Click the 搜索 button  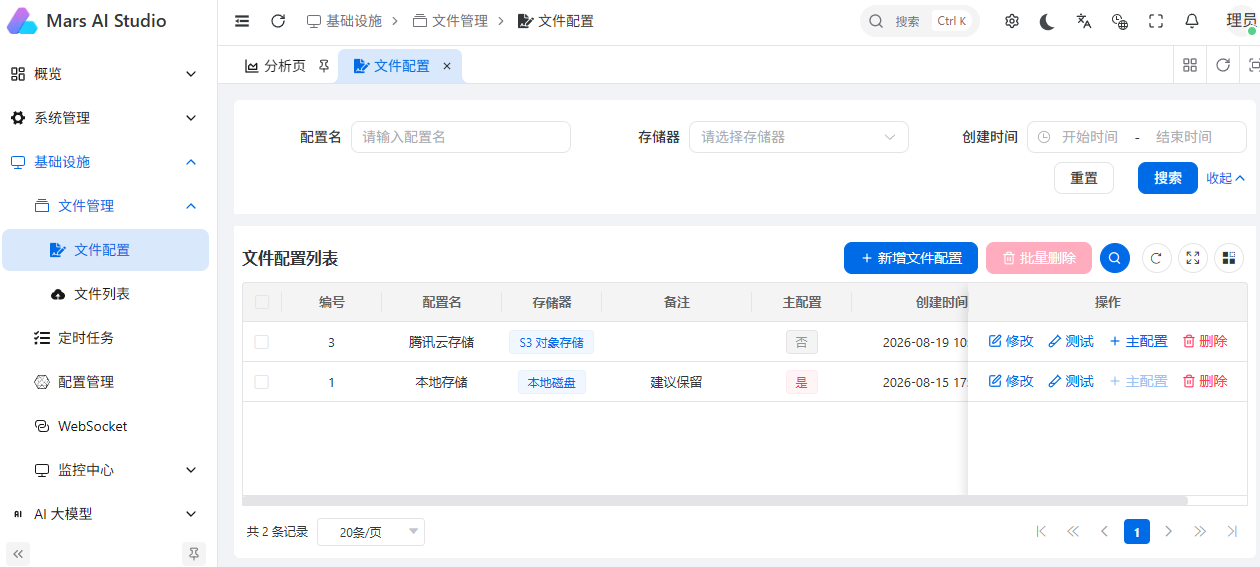[1168, 178]
